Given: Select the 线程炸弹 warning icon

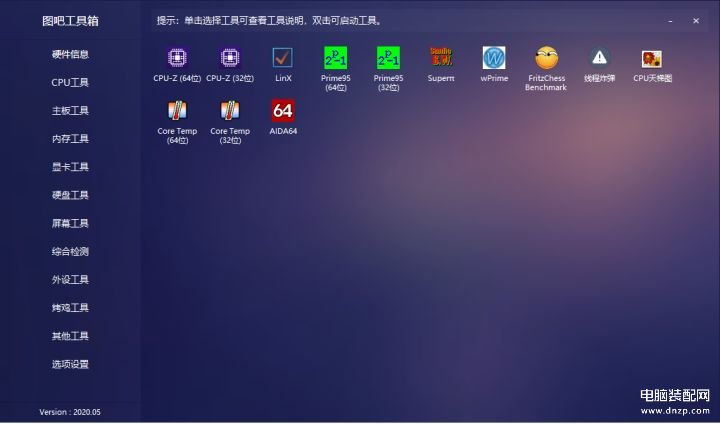Looking at the screenshot, I should tap(599, 58).
